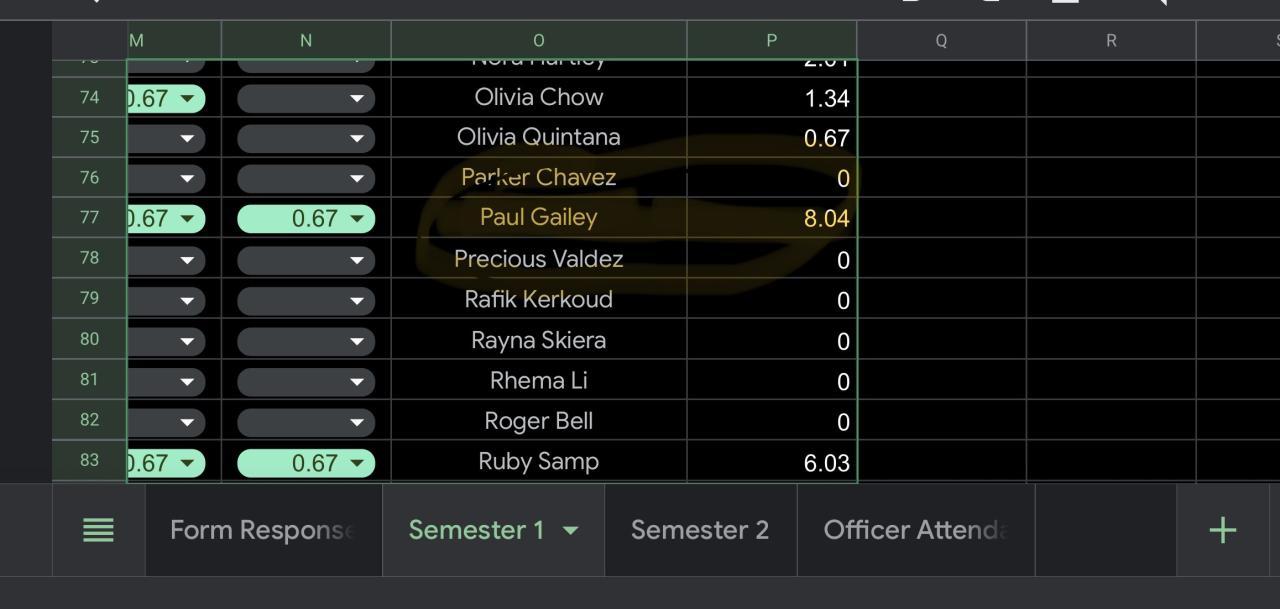Screen dimensions: 1280x609
Task: Open the Officer Attendance tab
Action: [914, 530]
